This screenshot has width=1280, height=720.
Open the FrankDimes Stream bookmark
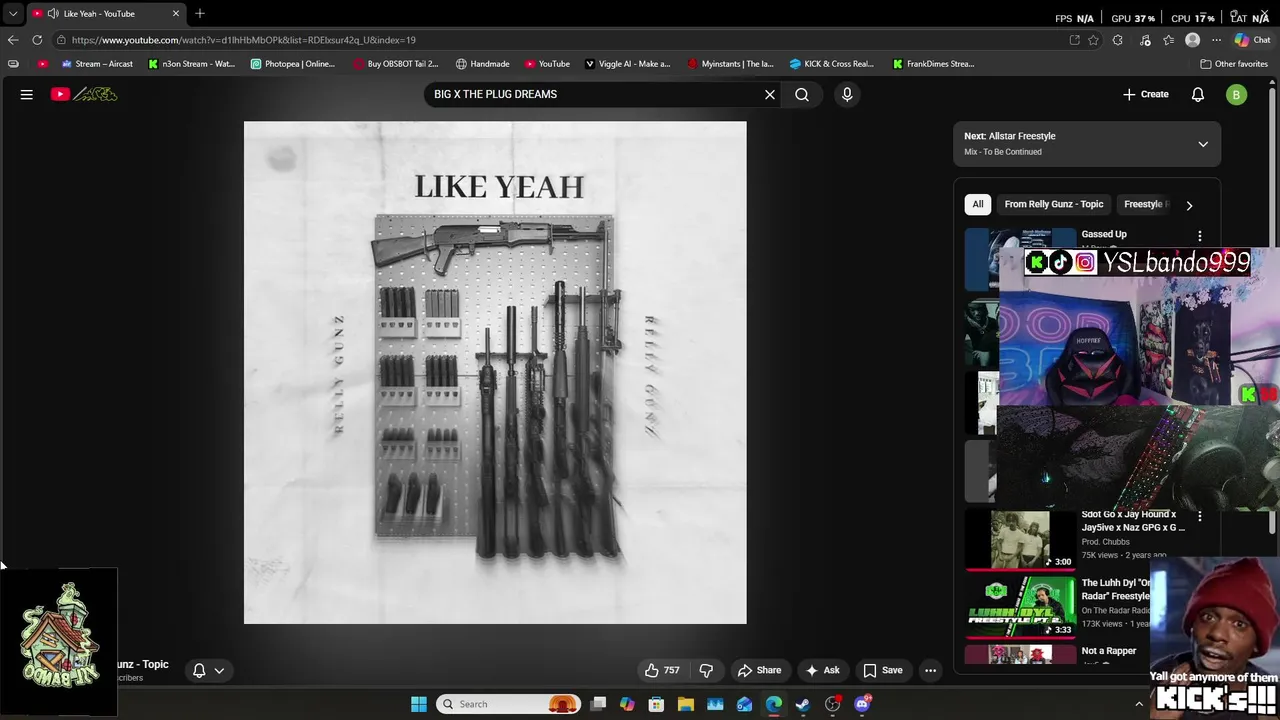pos(933,64)
